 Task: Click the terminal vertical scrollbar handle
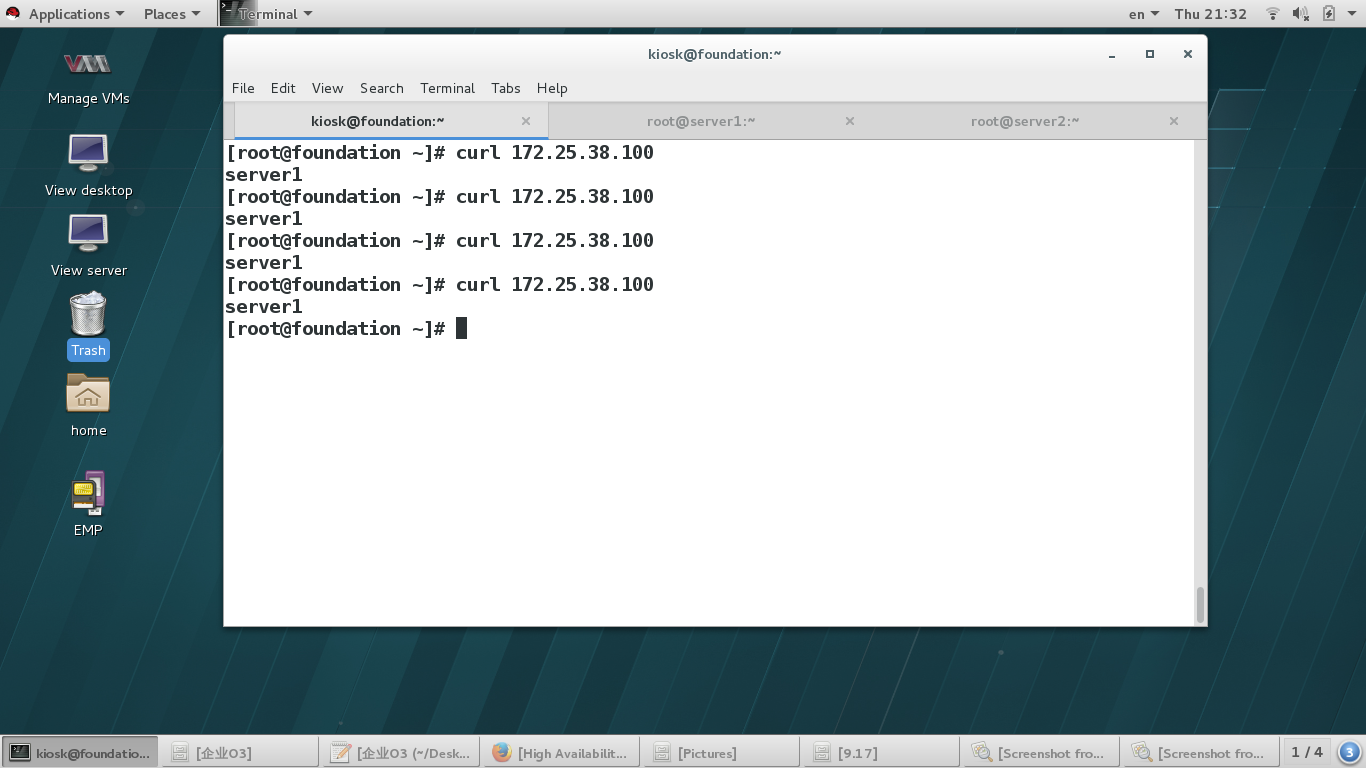click(1200, 604)
